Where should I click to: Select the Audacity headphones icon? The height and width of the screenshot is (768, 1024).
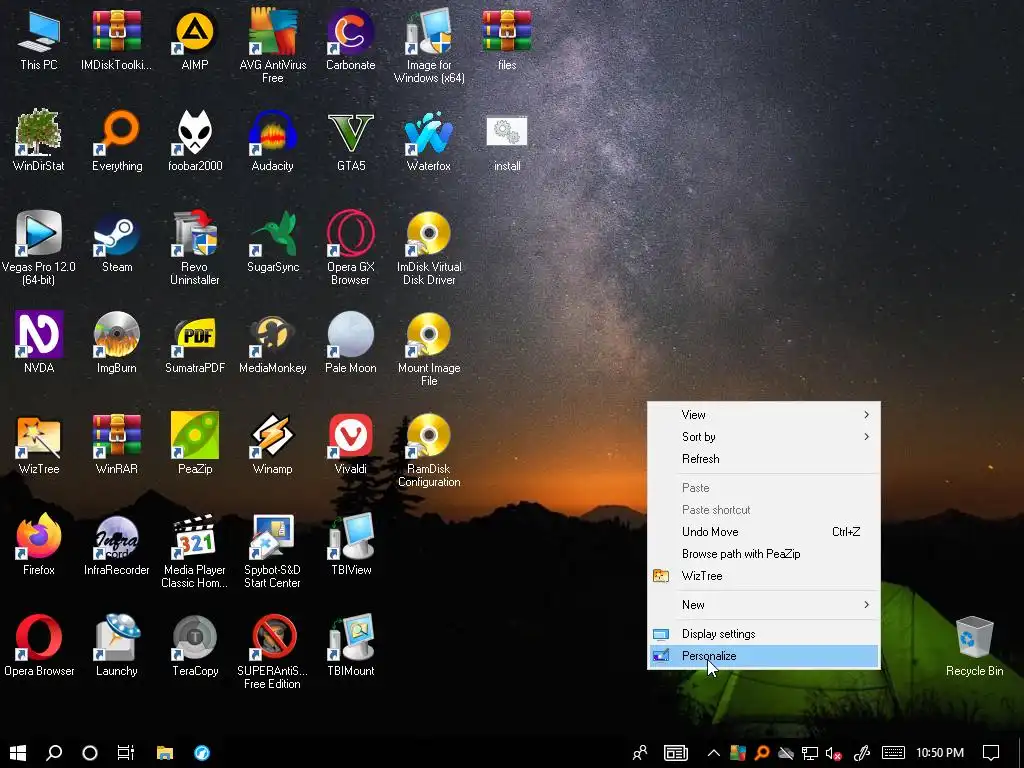pyautogui.click(x=272, y=133)
